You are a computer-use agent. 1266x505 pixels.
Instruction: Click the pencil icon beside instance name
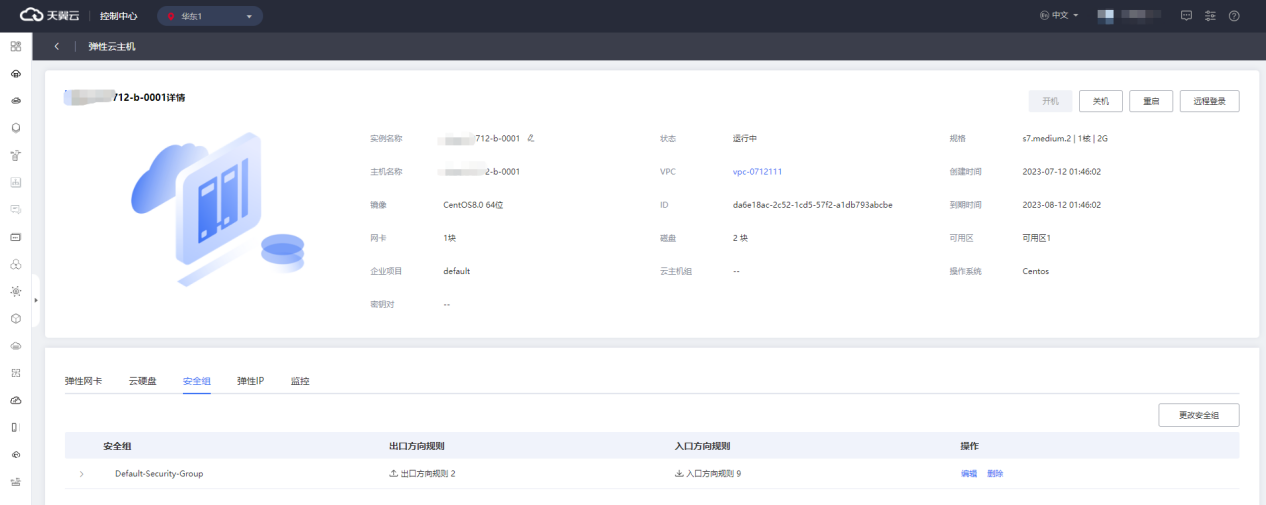pyautogui.click(x=531, y=138)
